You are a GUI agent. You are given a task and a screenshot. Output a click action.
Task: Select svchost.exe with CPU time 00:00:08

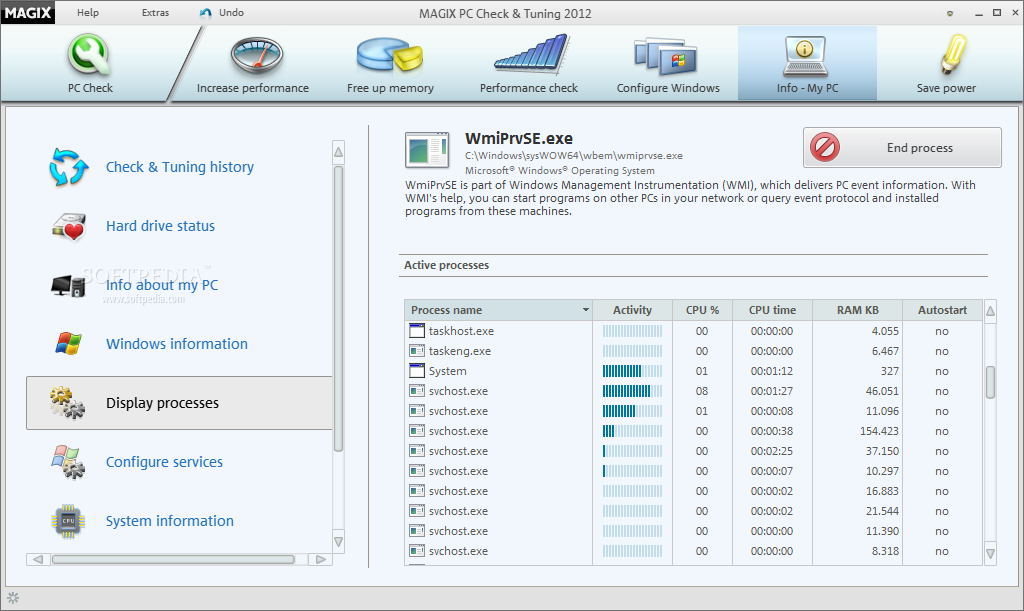click(x=693, y=411)
